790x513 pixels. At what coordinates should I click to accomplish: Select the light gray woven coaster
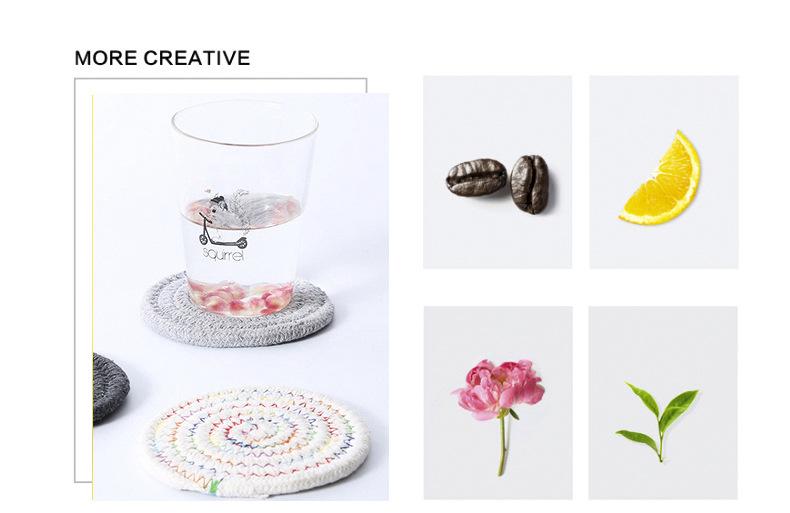pos(238,309)
